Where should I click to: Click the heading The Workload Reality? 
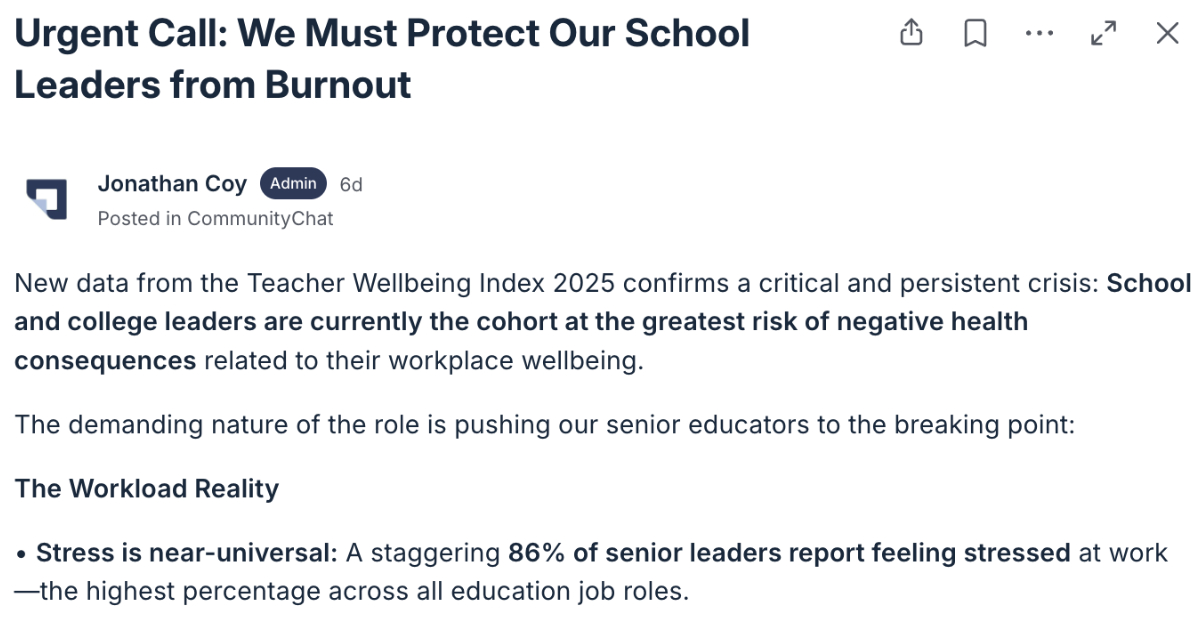(146, 488)
